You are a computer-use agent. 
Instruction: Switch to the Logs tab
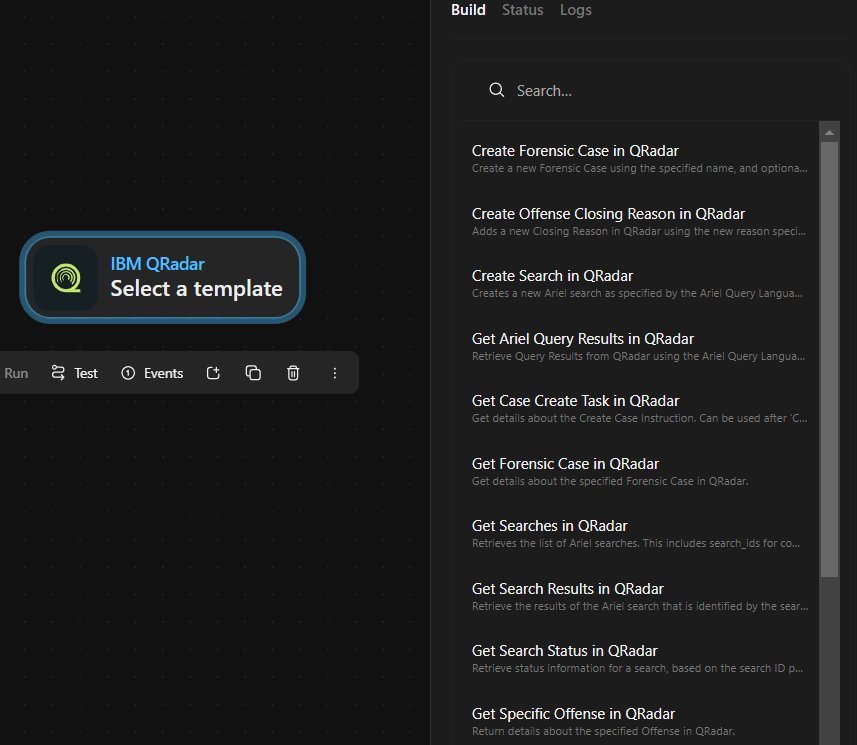pos(576,10)
